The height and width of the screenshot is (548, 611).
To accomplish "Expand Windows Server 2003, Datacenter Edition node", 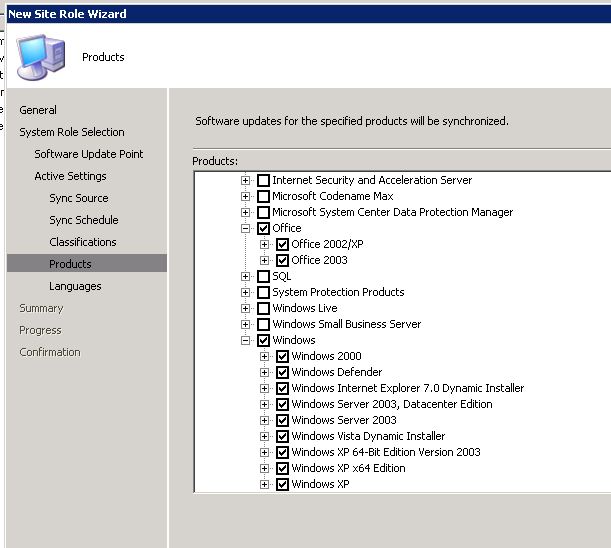I will click(264, 404).
